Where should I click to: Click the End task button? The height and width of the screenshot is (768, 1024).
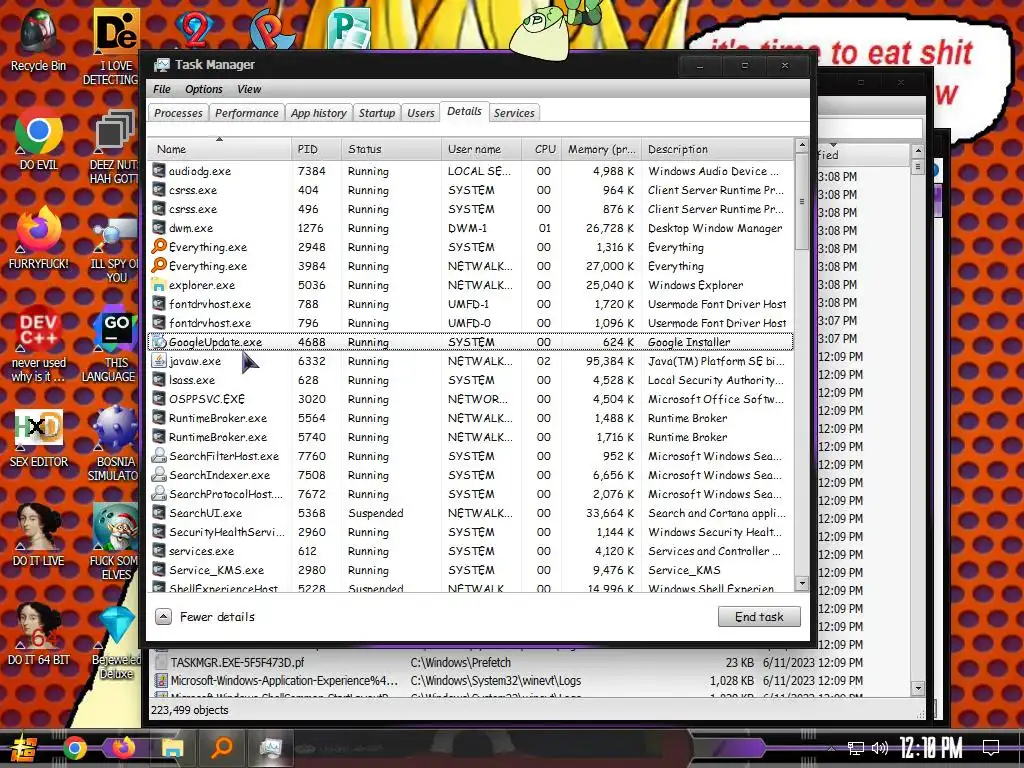coord(759,616)
